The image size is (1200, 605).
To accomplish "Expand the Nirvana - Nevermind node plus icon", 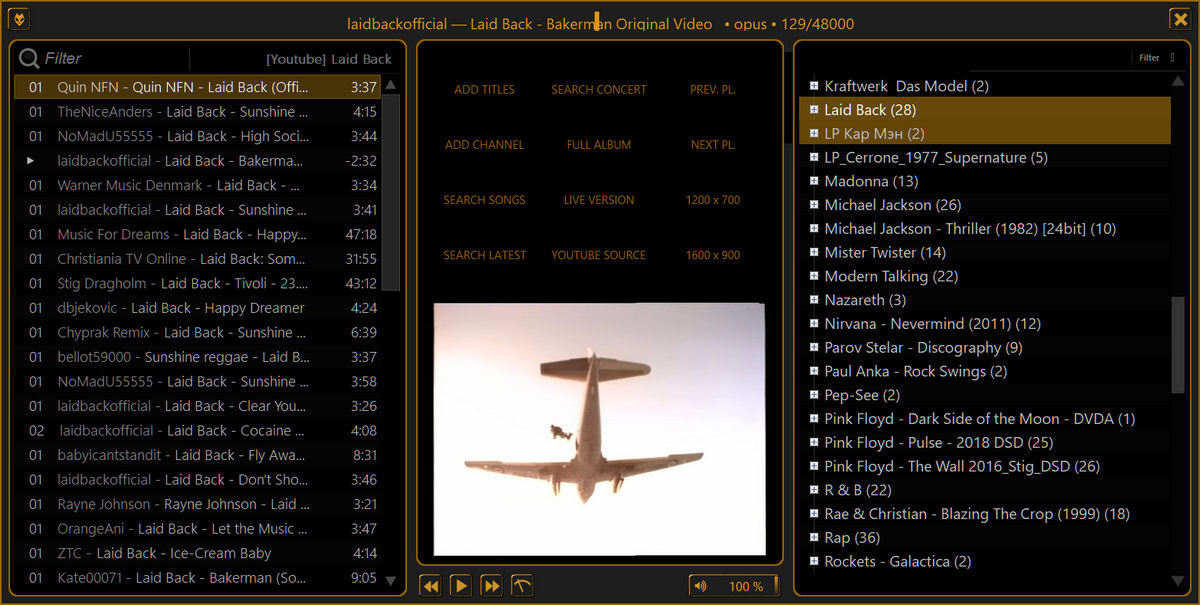I will tap(814, 324).
